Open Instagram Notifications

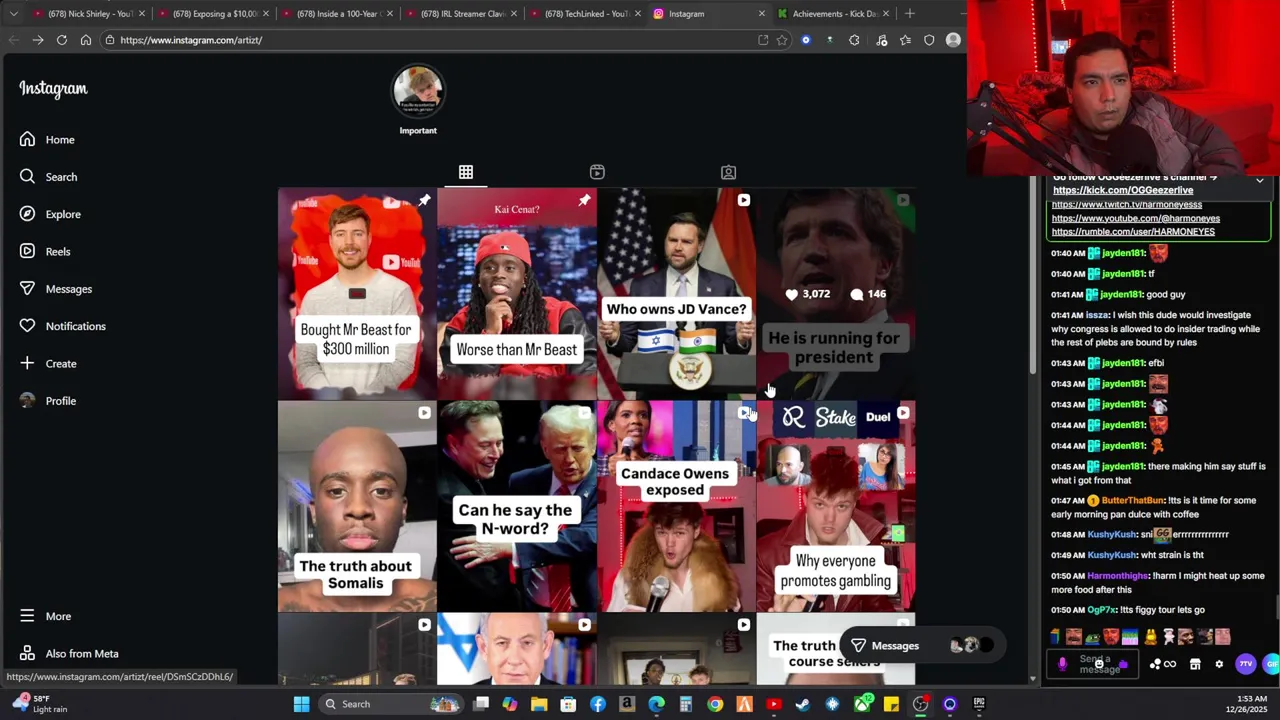coord(62,326)
